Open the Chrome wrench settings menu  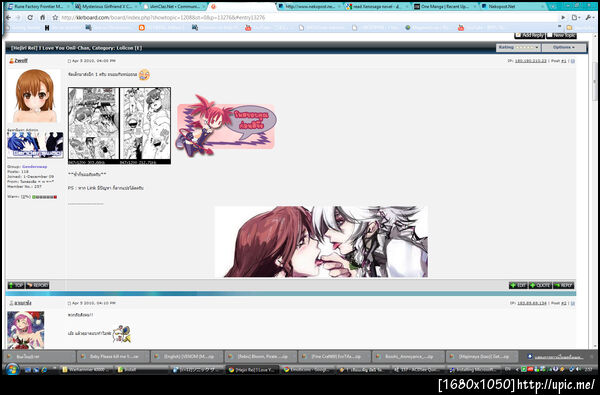(x=589, y=18)
